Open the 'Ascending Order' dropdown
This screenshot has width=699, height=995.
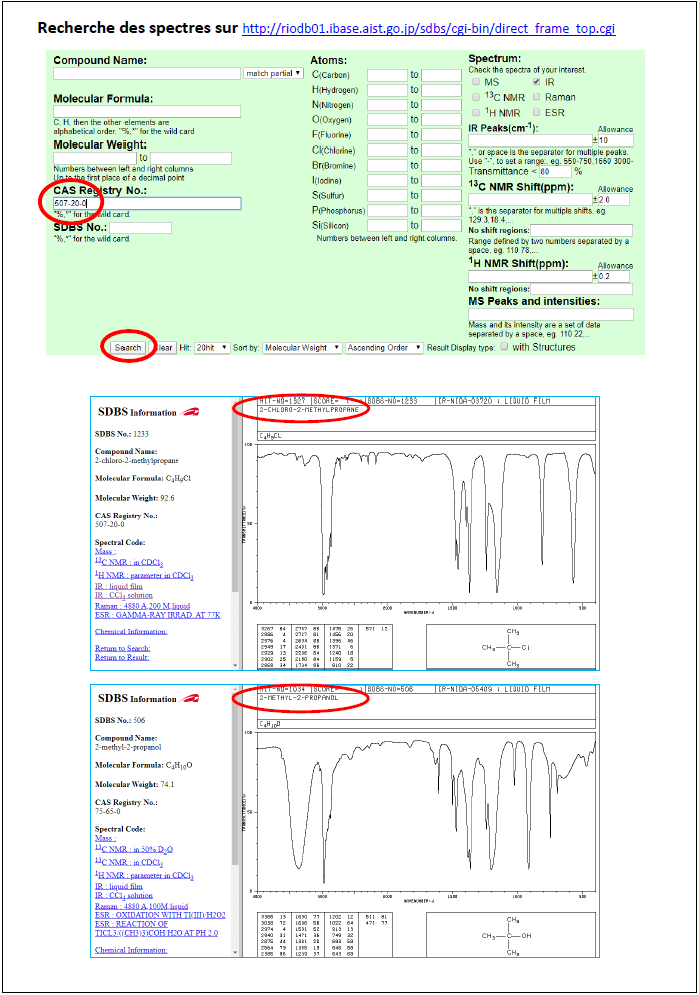[x=384, y=348]
